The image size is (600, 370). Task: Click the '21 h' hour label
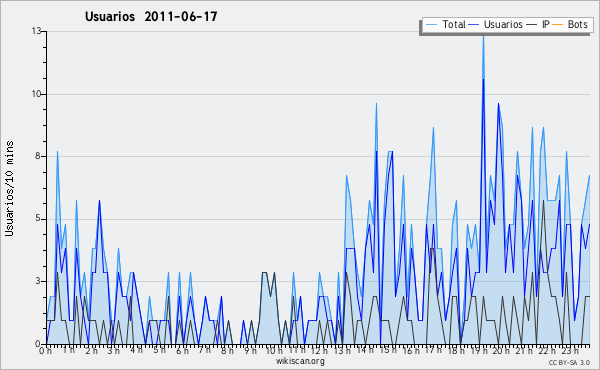pyautogui.click(x=524, y=351)
